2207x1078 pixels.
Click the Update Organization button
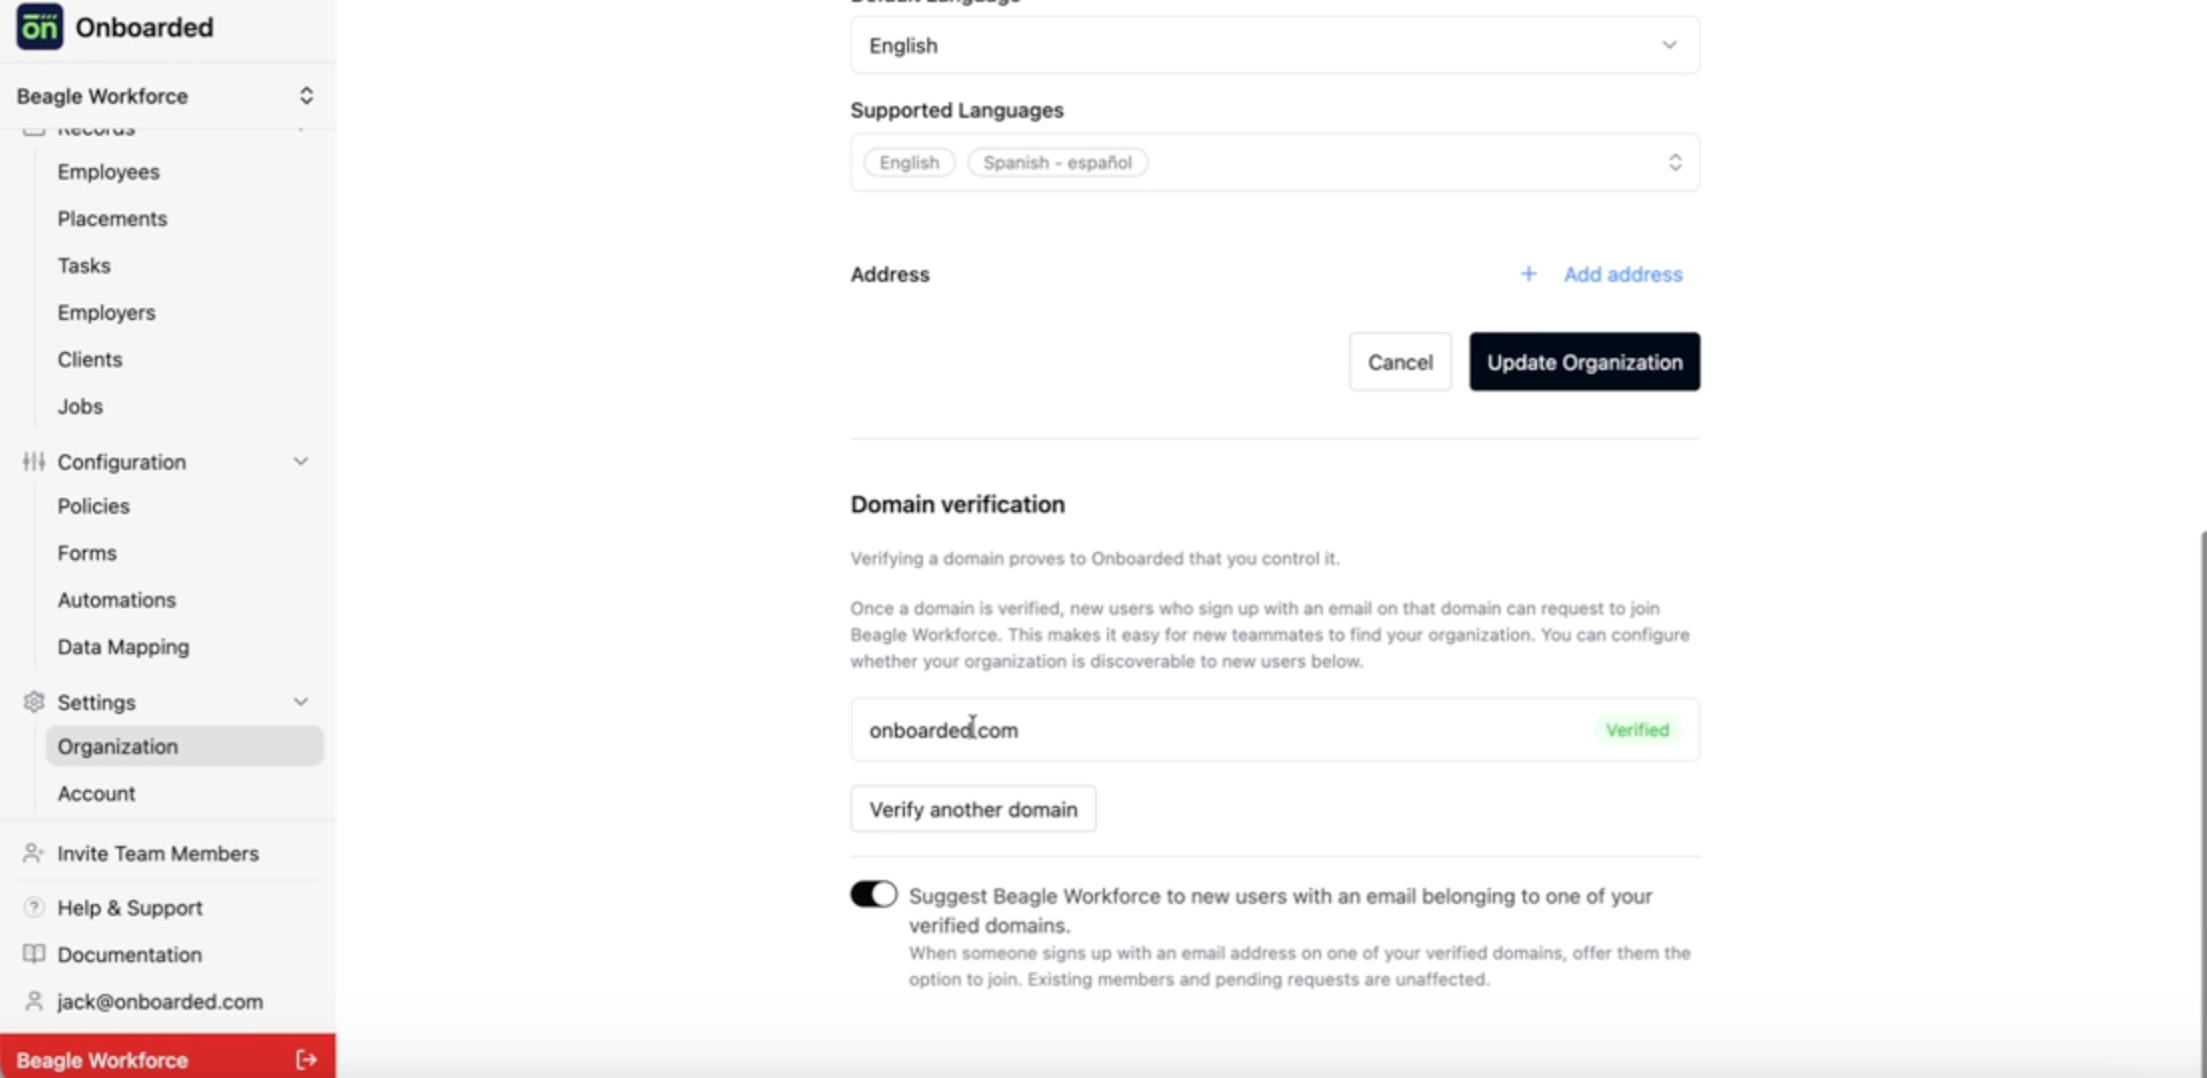pos(1584,362)
